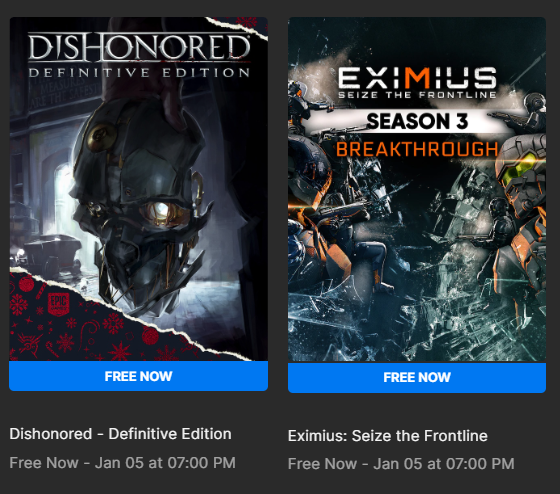Open the Eximius game cover thumbnail
This screenshot has width=560, height=494.
click(x=417, y=190)
